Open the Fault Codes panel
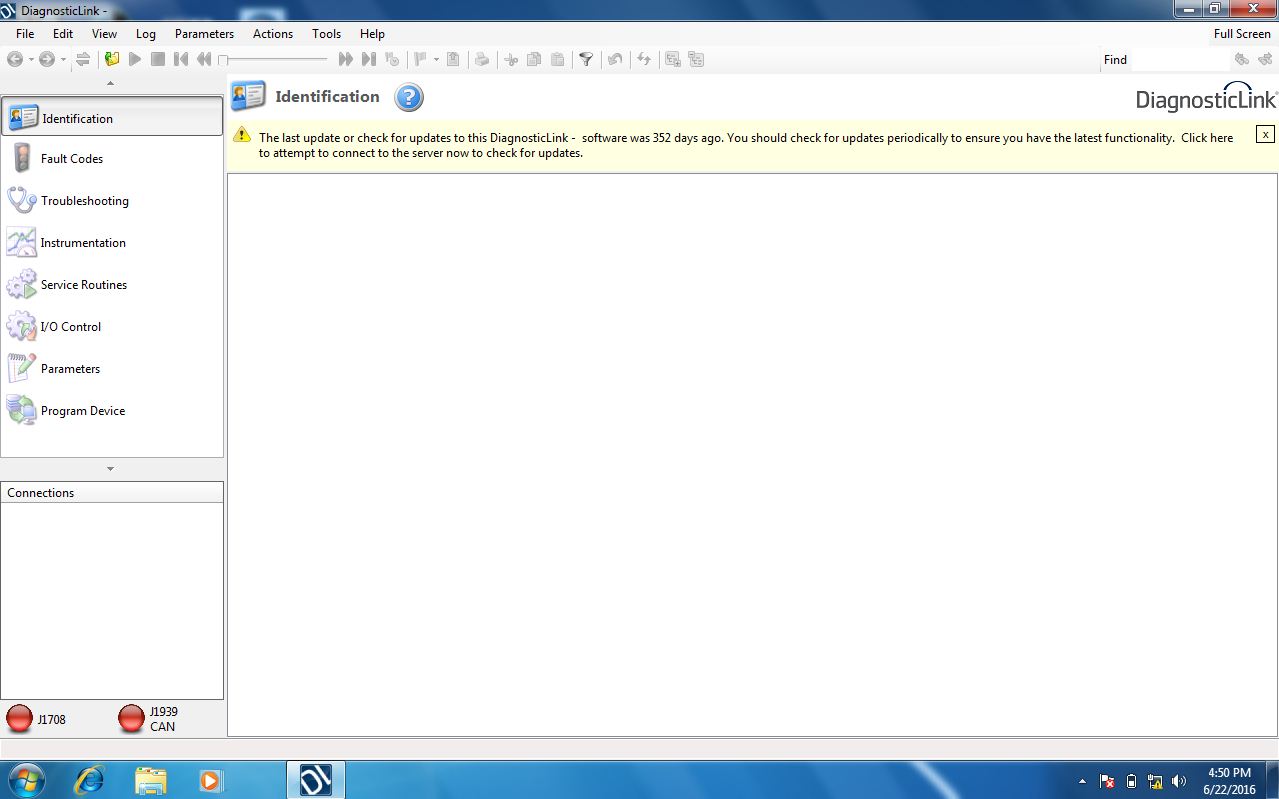Screen dimensions: 1279x799 [112, 159]
